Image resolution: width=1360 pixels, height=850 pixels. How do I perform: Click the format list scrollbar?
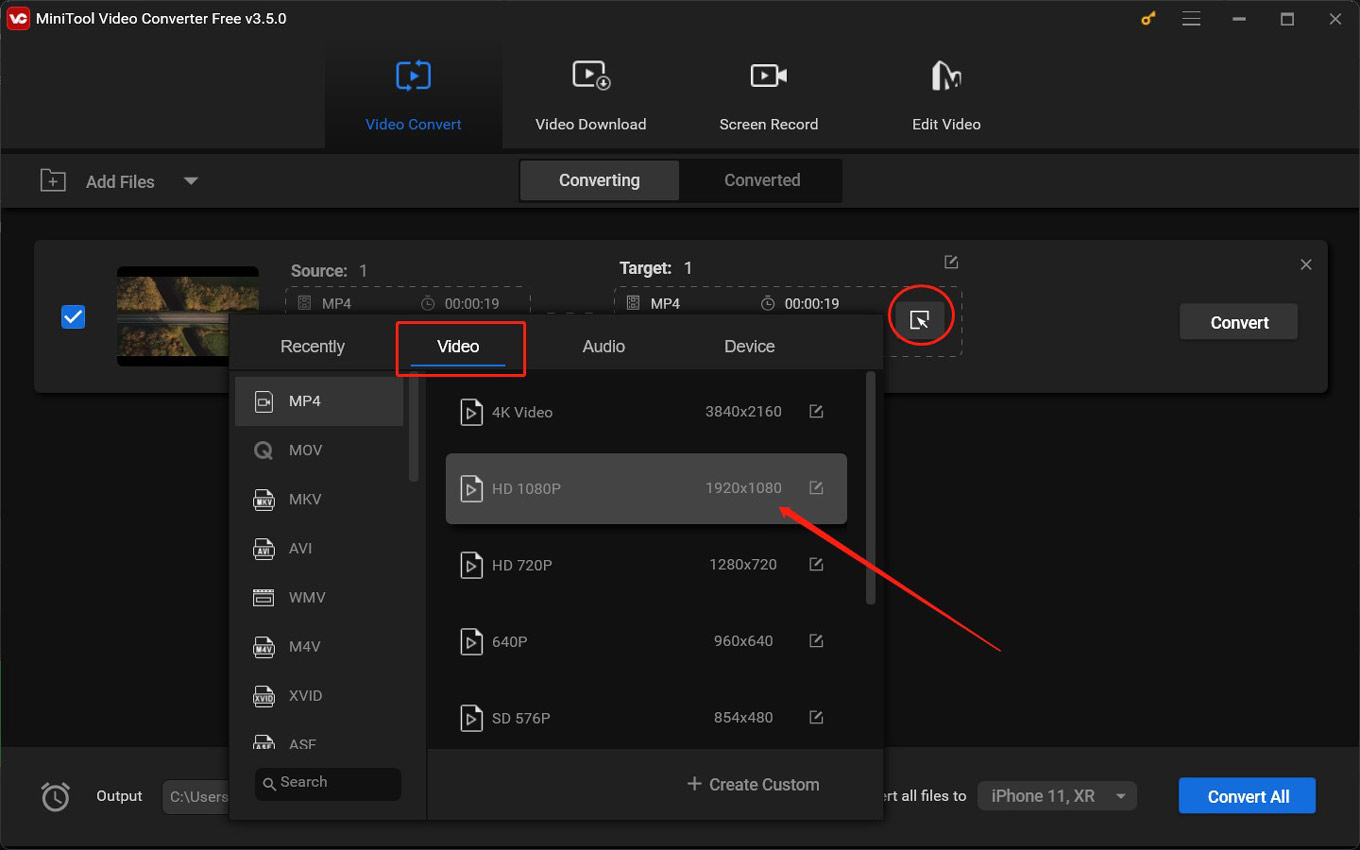pos(414,429)
